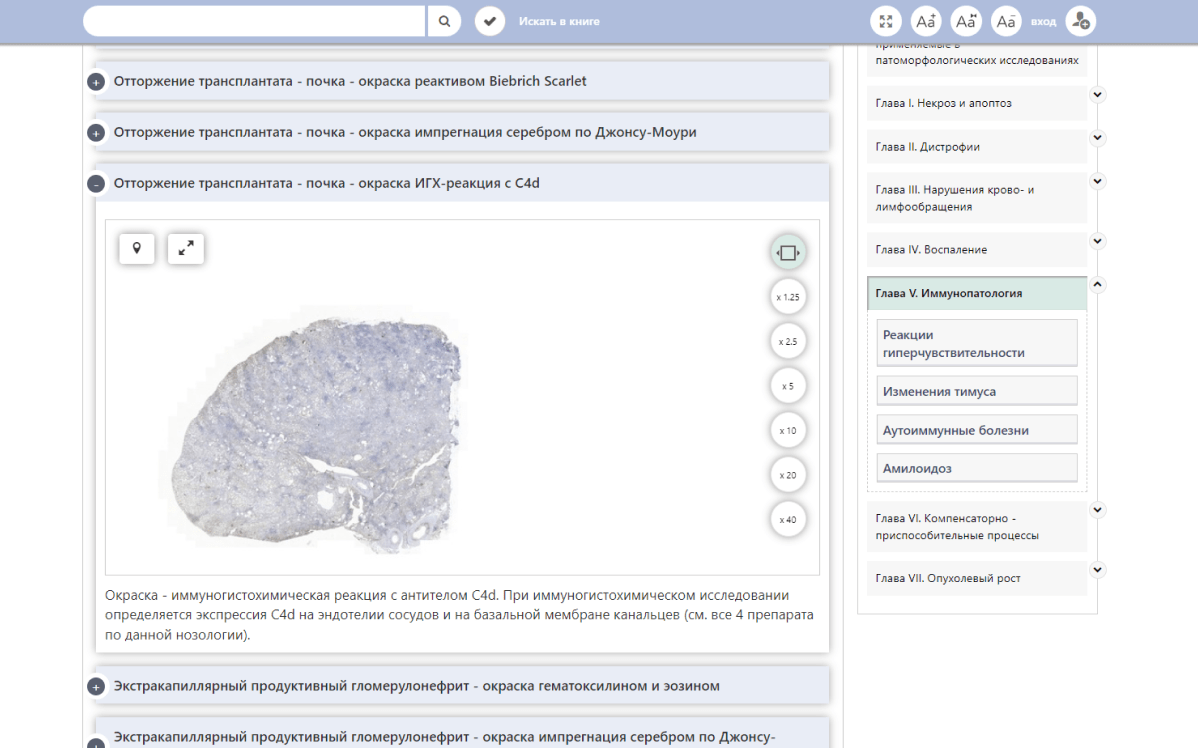The height and width of the screenshot is (748, 1198).
Task: Open 'Глава VI. Компенсаторно - приспособительные процессы'
Action: (976, 526)
